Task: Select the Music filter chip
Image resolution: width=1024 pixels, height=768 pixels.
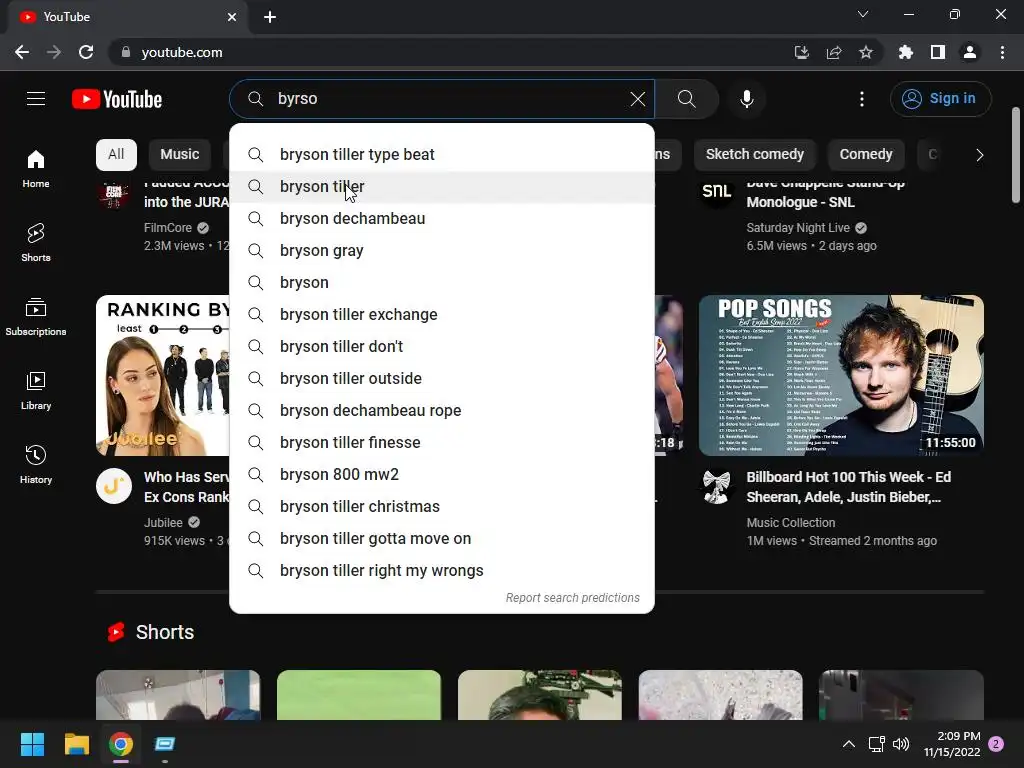Action: coord(180,154)
